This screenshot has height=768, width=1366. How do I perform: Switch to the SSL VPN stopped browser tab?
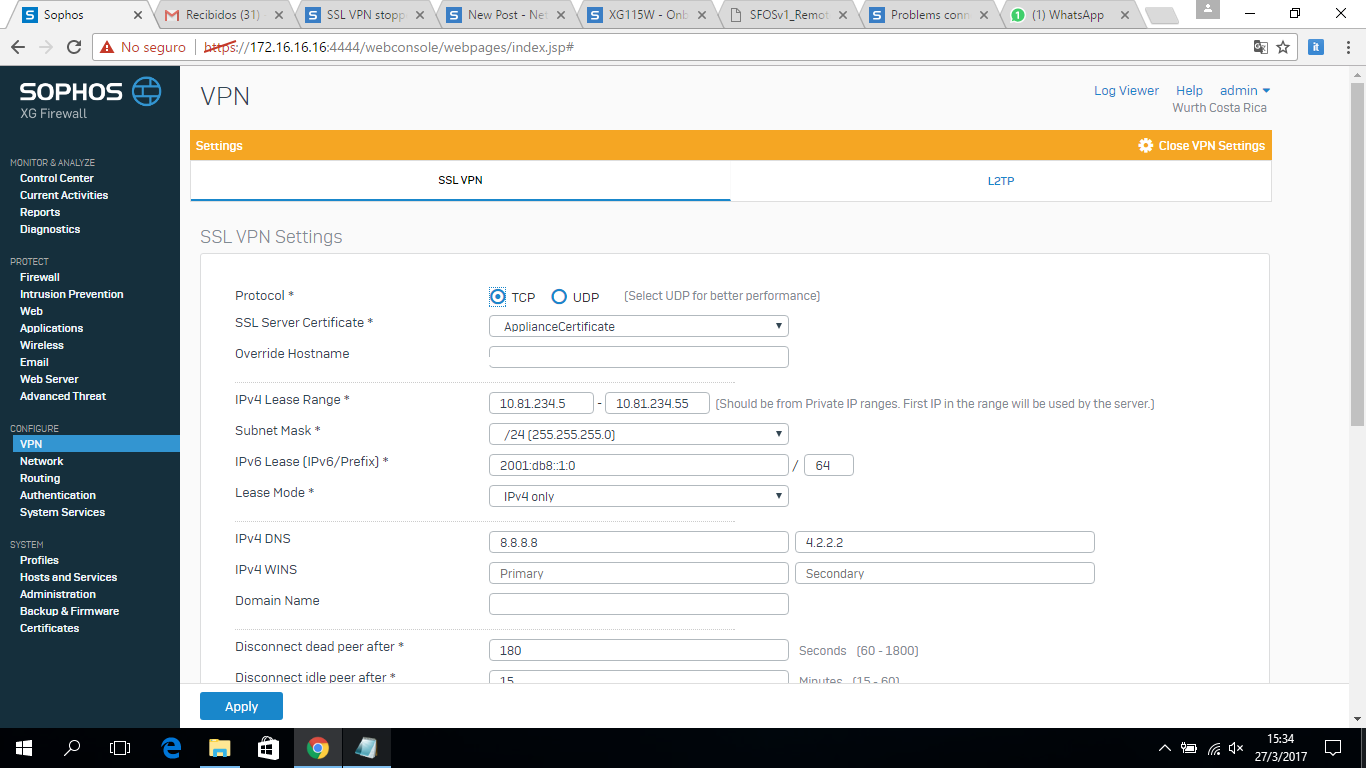tap(366, 15)
